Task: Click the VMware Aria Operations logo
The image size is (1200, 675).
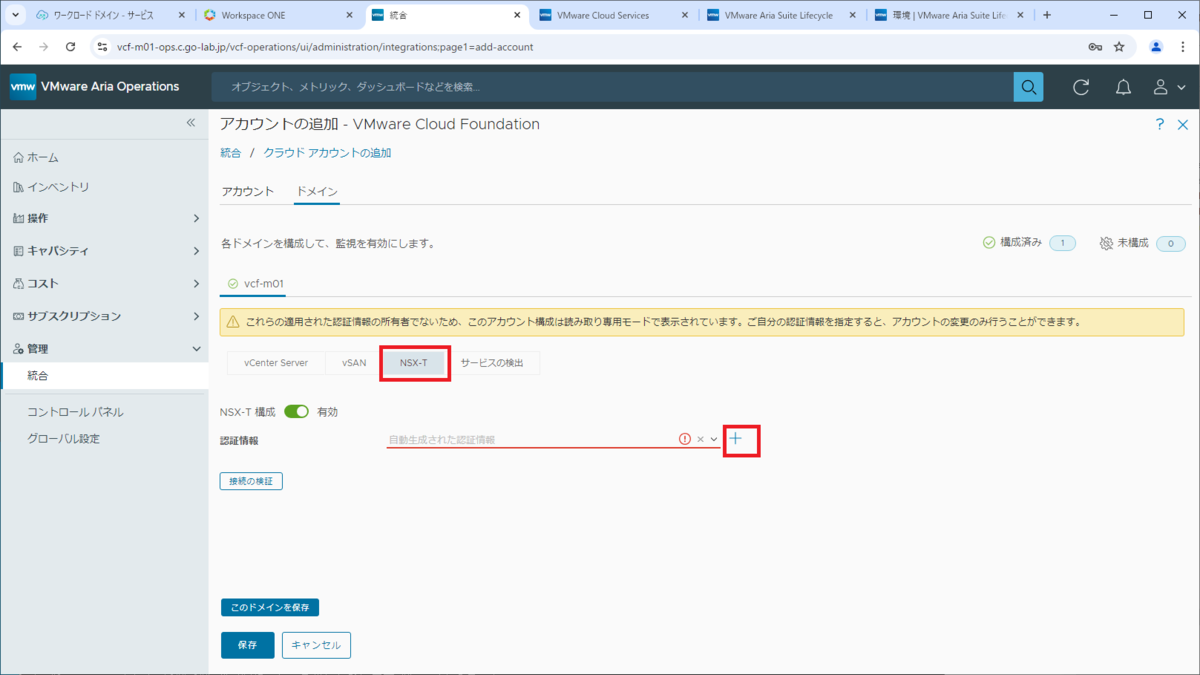Action: [23, 87]
